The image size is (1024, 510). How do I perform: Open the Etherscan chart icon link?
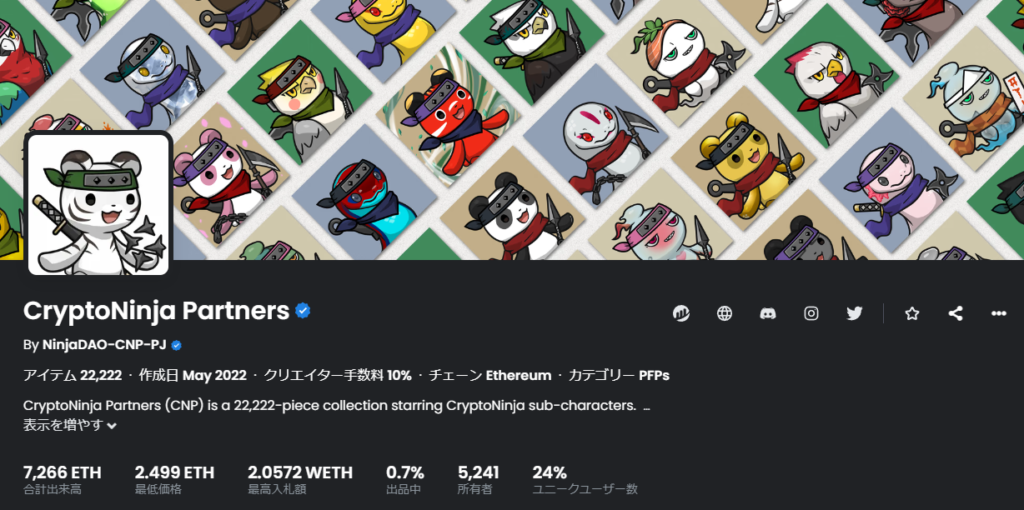coord(680,313)
